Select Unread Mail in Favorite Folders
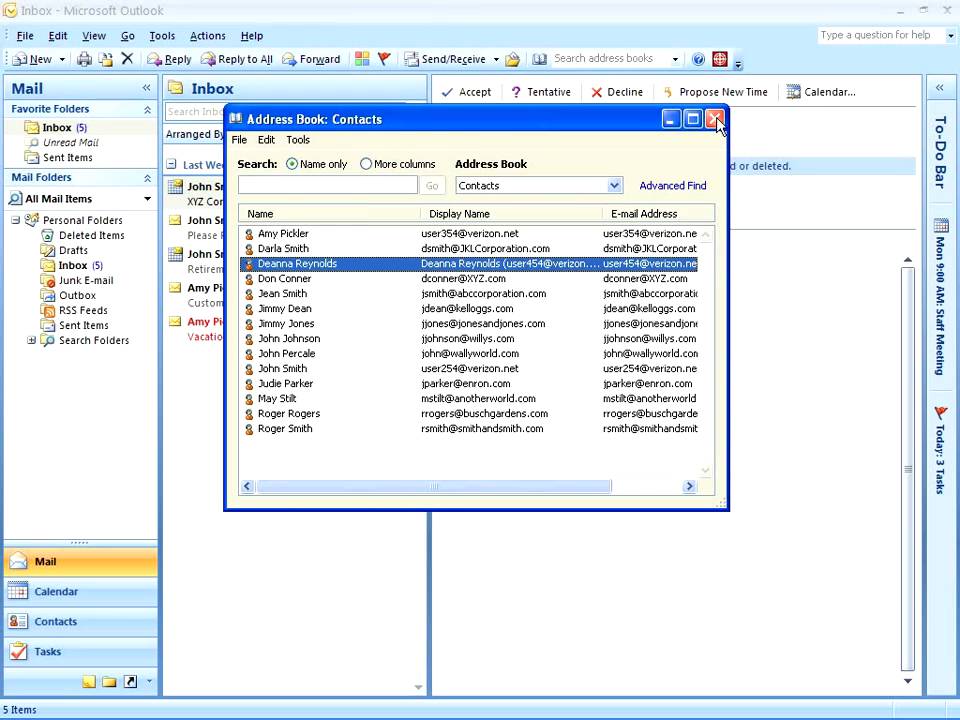 tap(70, 143)
